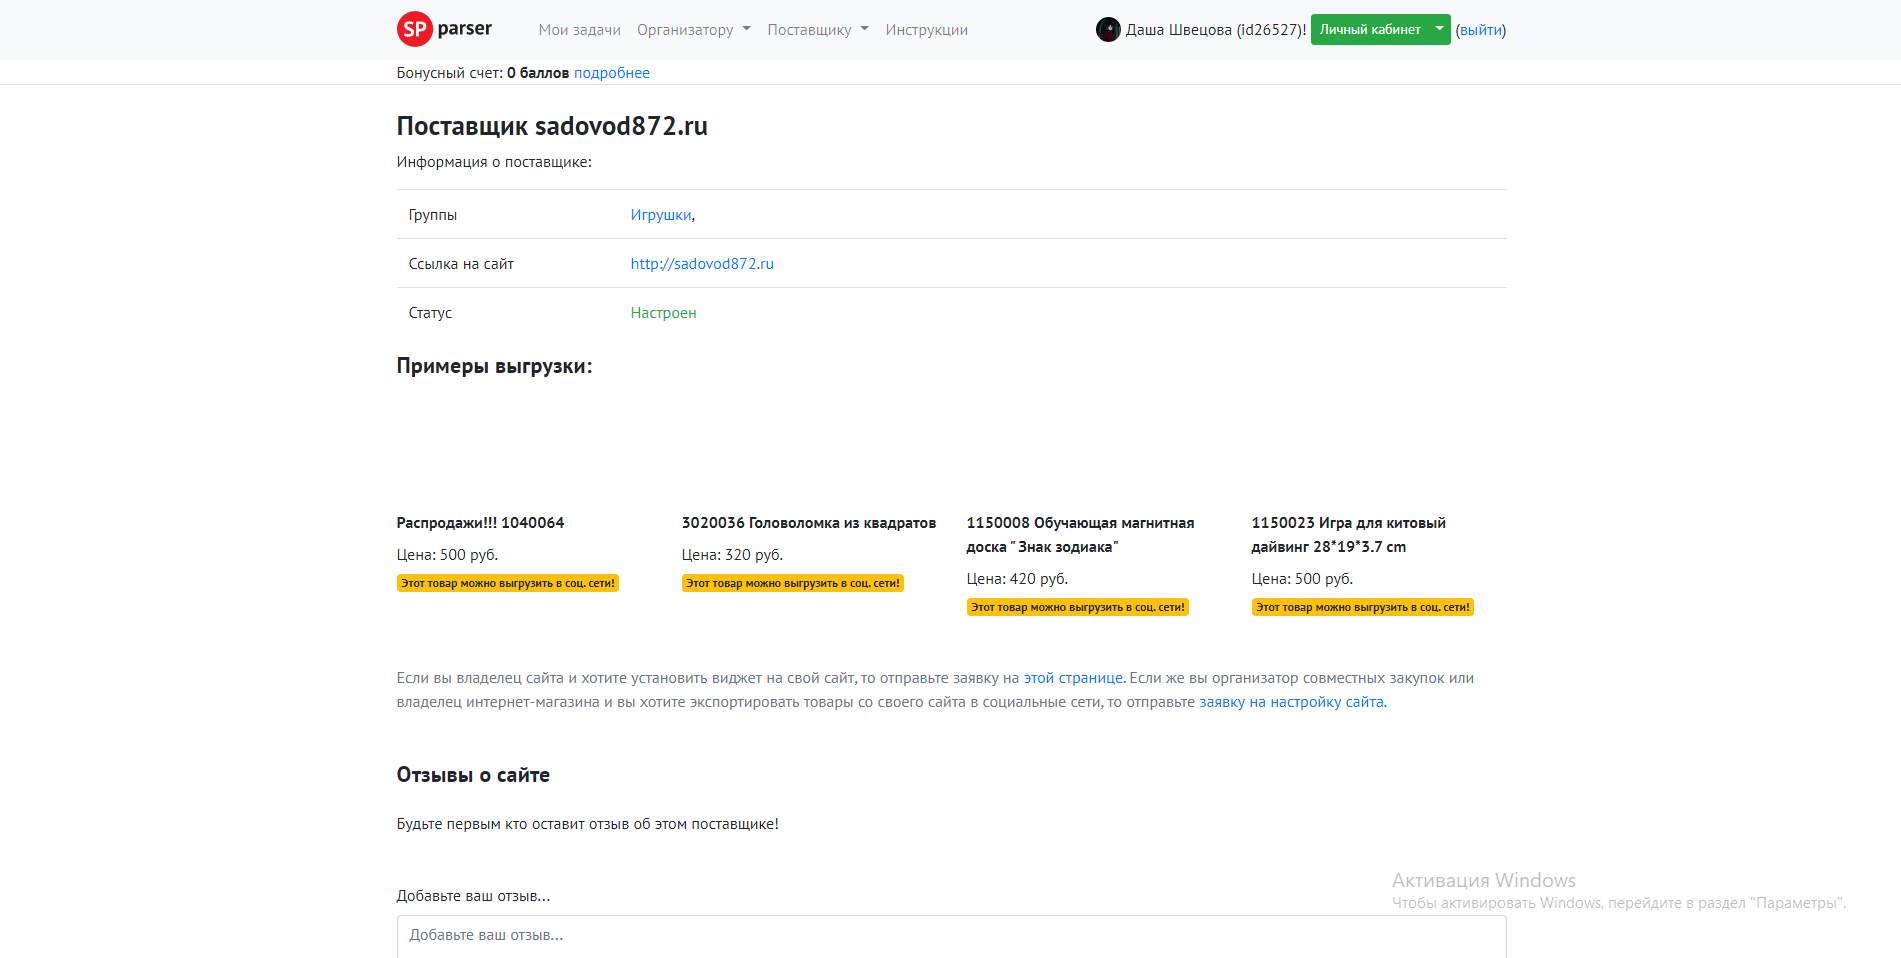
Task: Open the Игрушки group link
Action: 661,215
